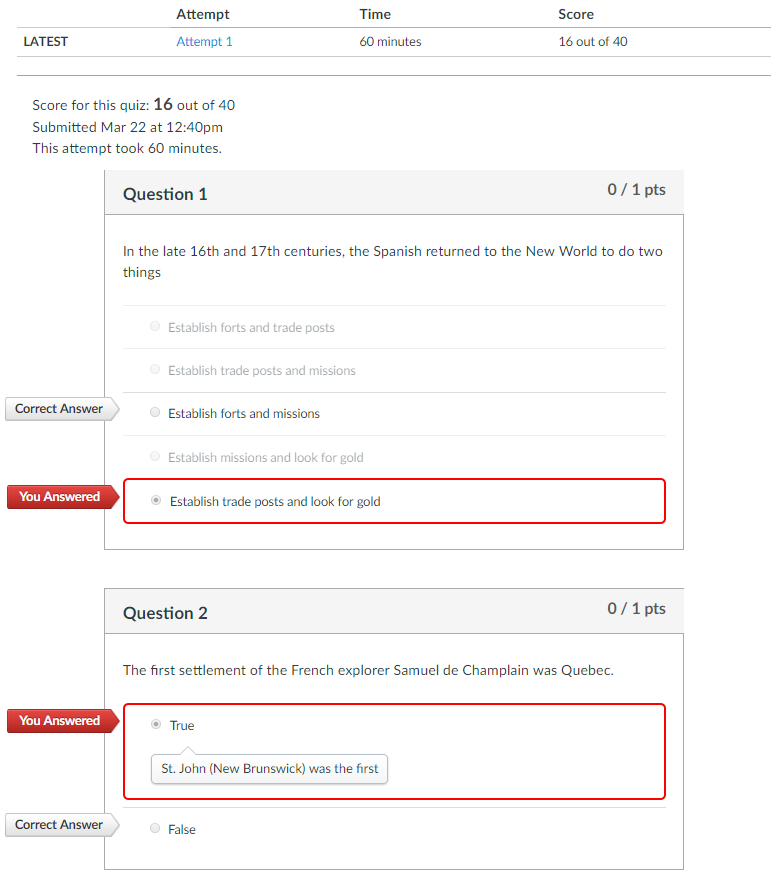Click the Question 2 heading
The height and width of the screenshot is (888, 774).
pyautogui.click(x=165, y=613)
